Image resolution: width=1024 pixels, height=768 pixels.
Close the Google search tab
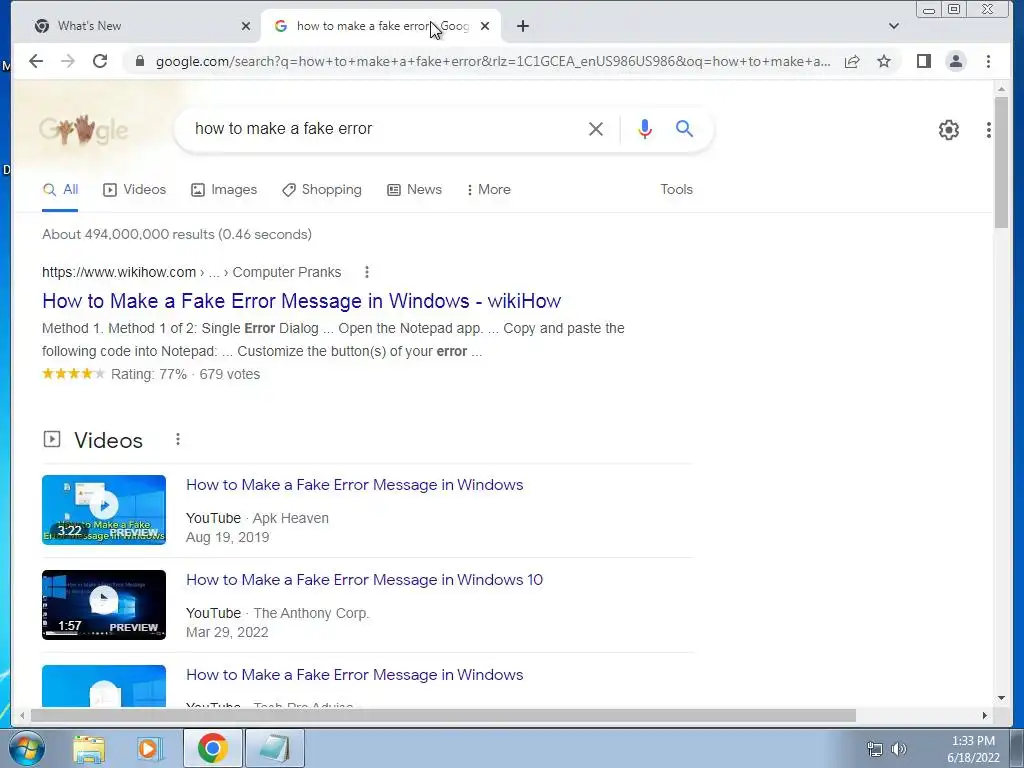[485, 26]
